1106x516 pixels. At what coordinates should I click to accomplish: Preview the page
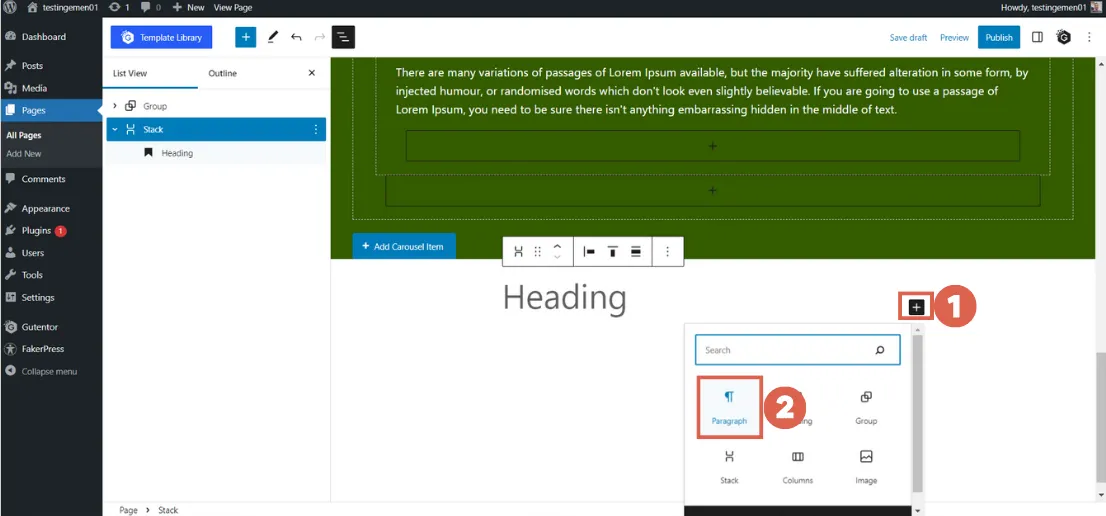click(954, 37)
